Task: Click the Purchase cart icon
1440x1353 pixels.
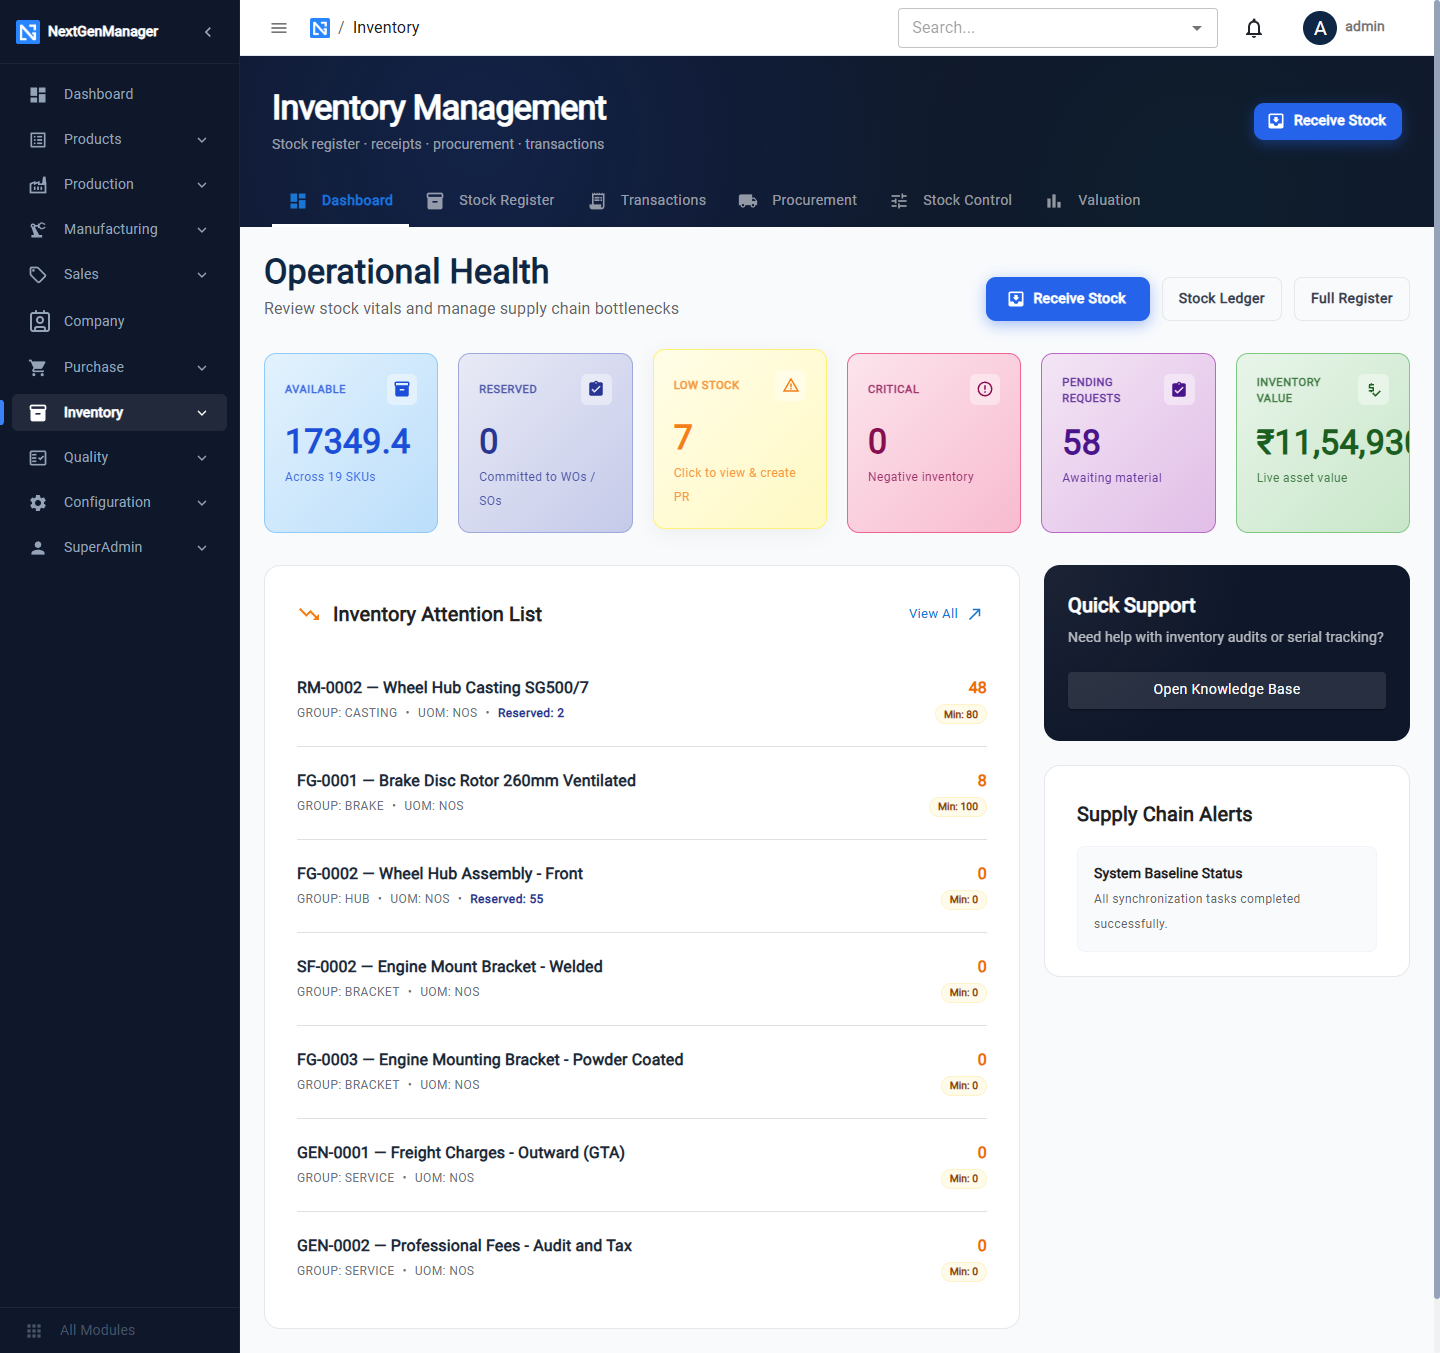Action: pyautogui.click(x=38, y=367)
